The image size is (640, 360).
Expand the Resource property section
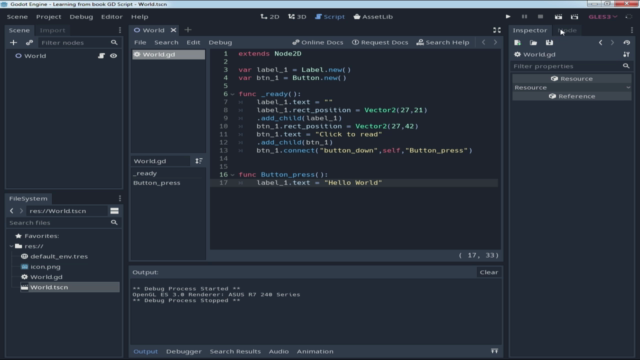click(x=572, y=88)
